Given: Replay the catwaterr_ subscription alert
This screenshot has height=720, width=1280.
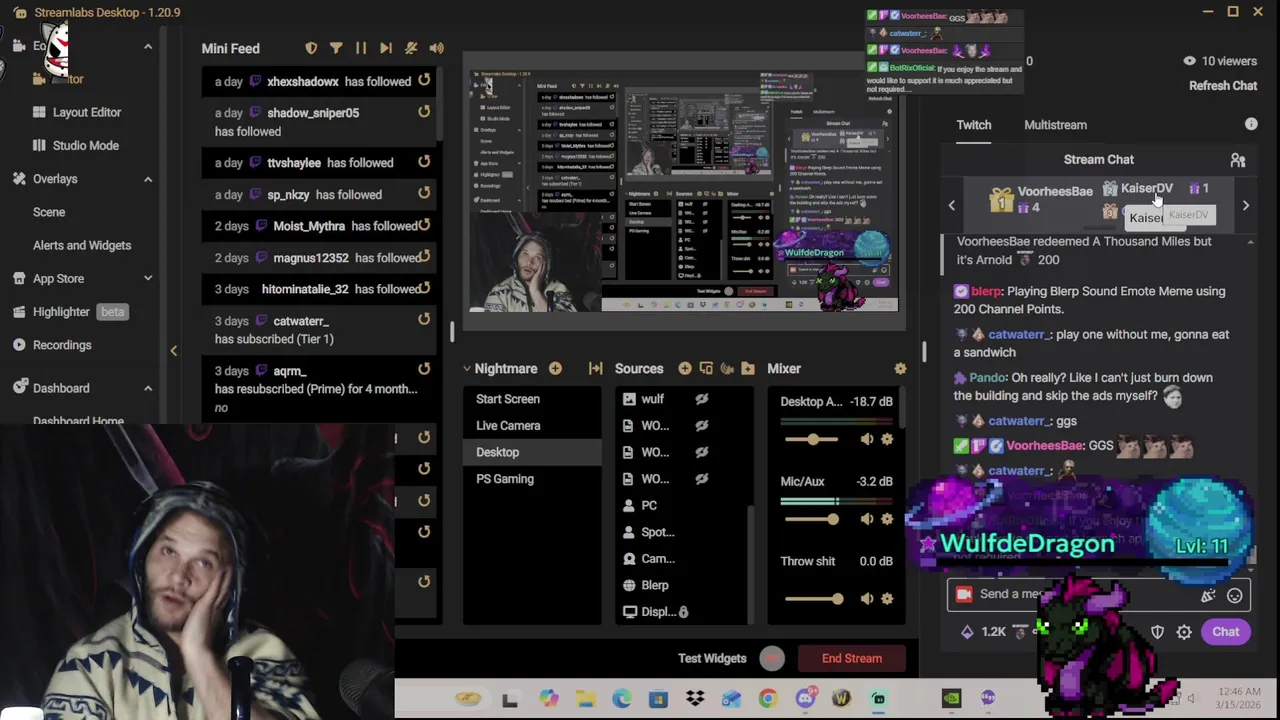Looking at the screenshot, I should pos(424,320).
